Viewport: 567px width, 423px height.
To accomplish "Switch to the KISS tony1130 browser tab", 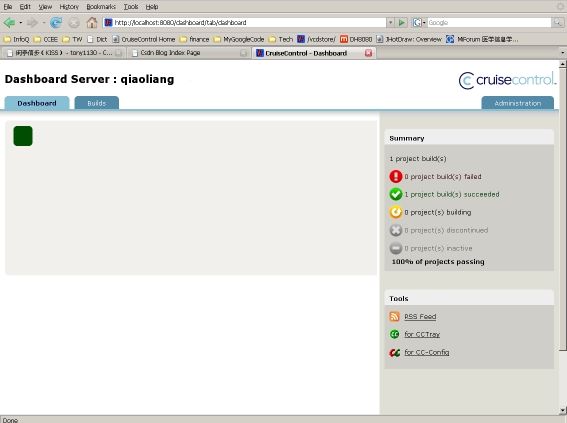I will coord(63,53).
